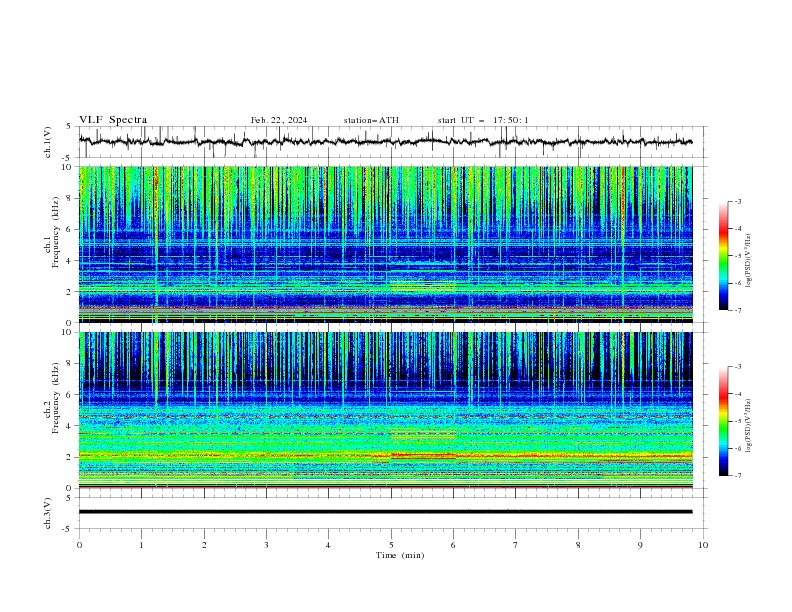Screen dimensions: 792x612
Task: Click the ch.2 frequency spectrogram panel
Action: (x=385, y=410)
